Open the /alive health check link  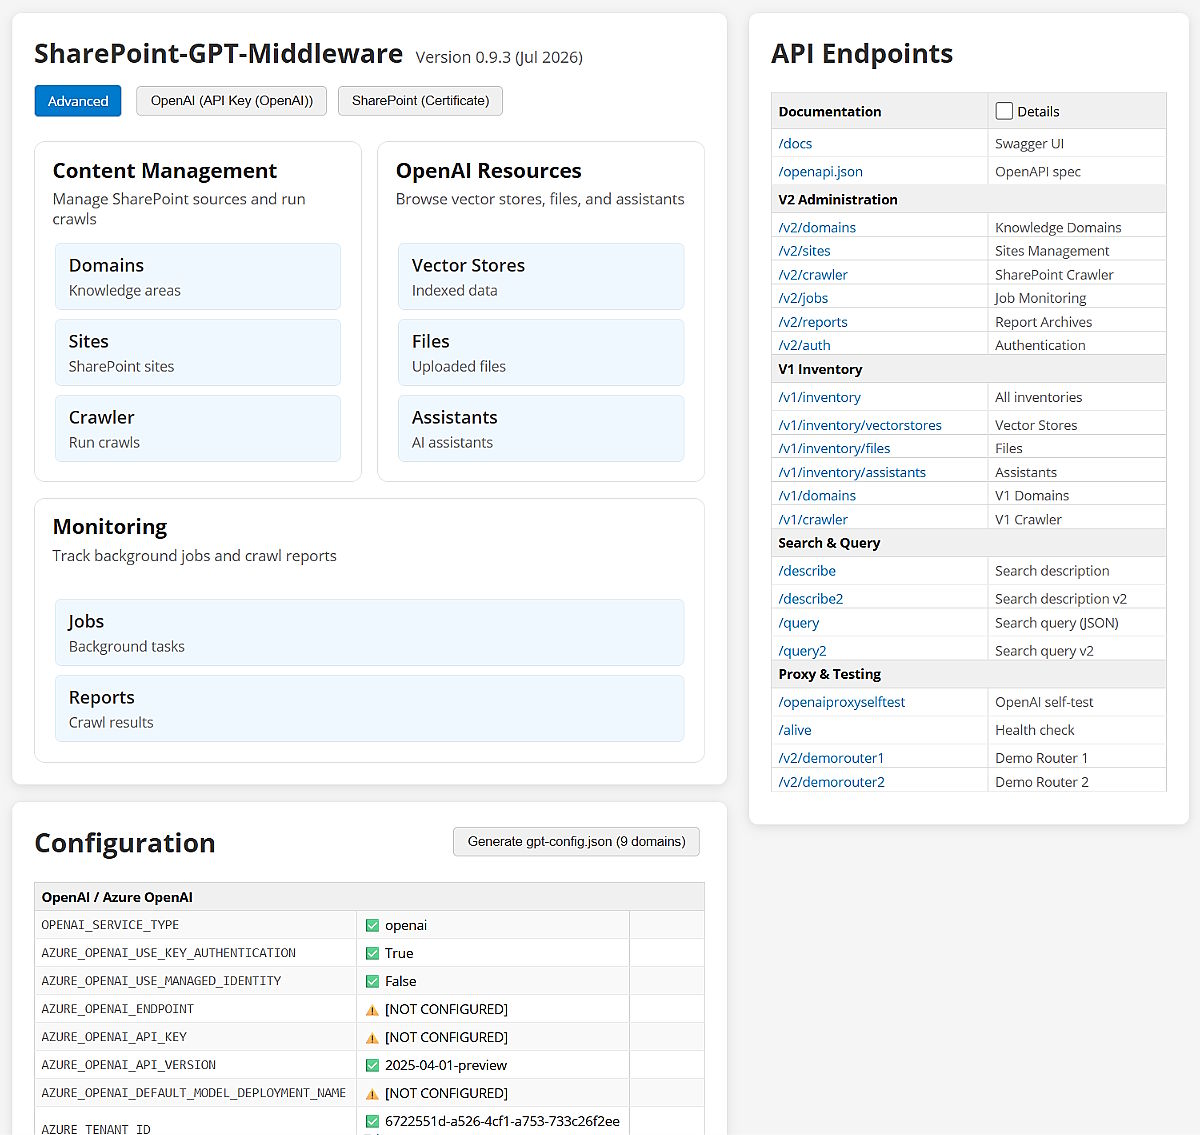tap(795, 730)
